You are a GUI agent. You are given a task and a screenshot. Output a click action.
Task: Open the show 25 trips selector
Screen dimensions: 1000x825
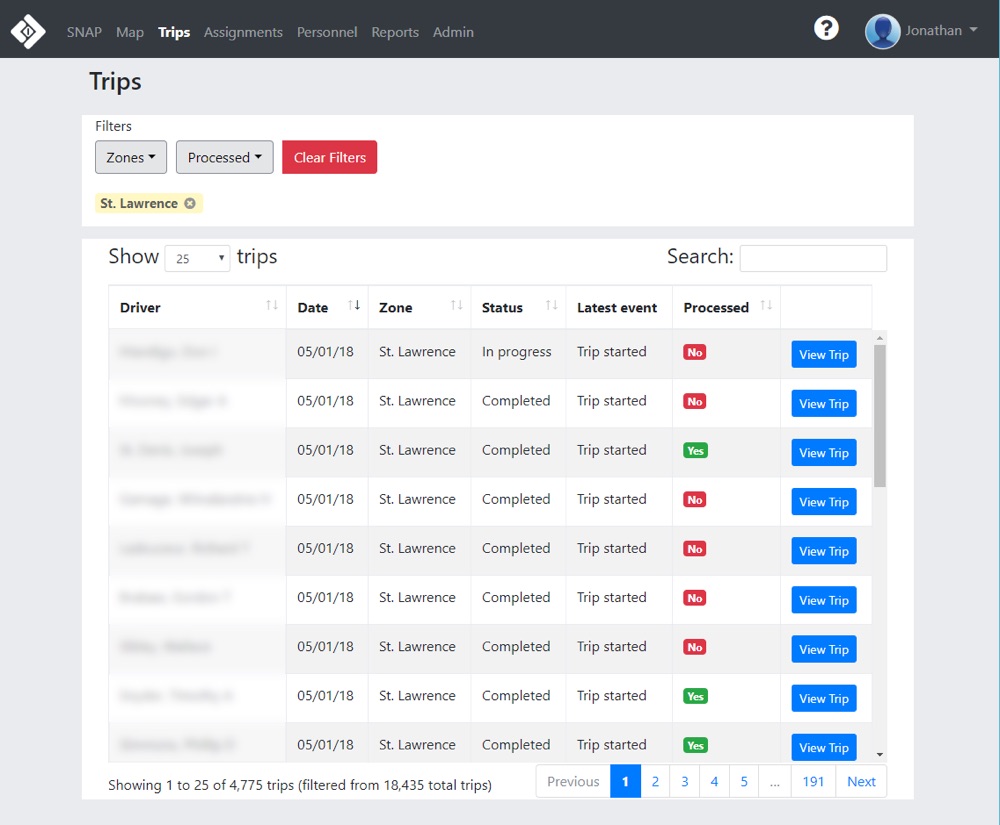pos(197,258)
